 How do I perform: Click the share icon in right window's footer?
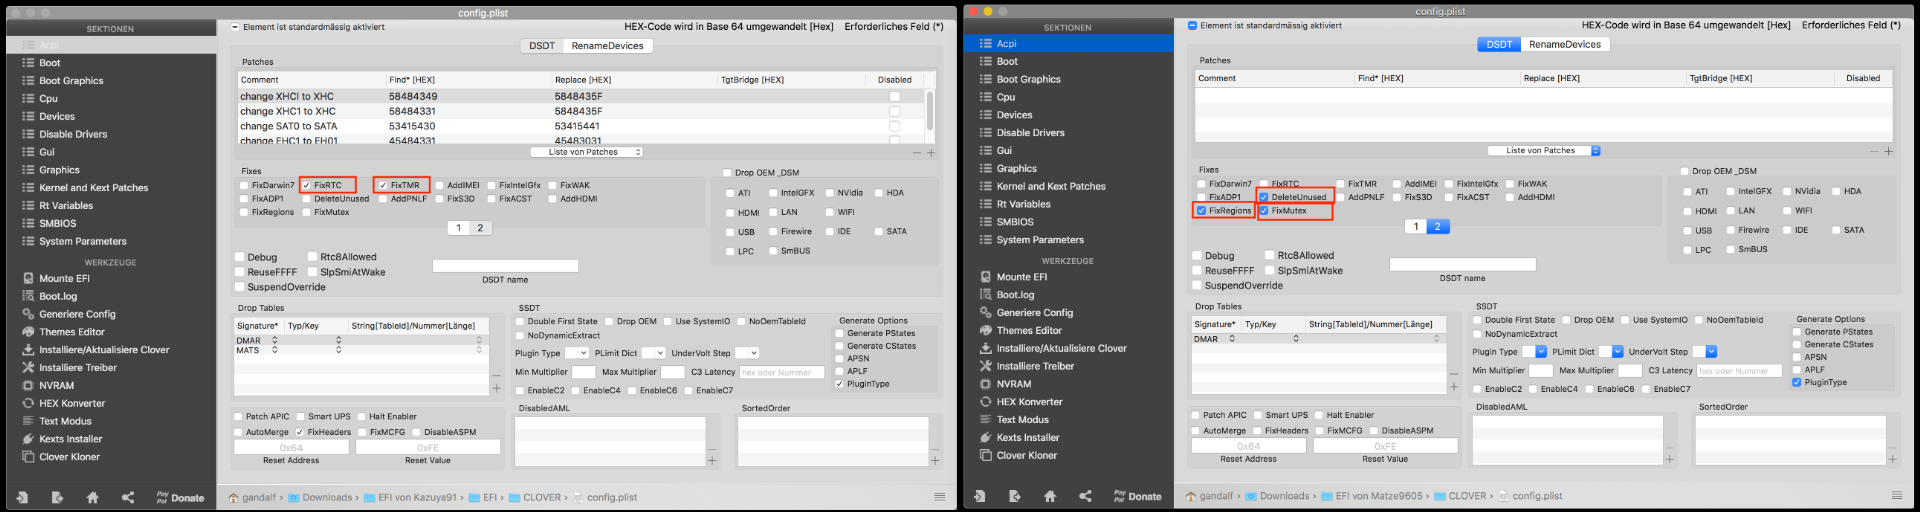(x=1085, y=496)
